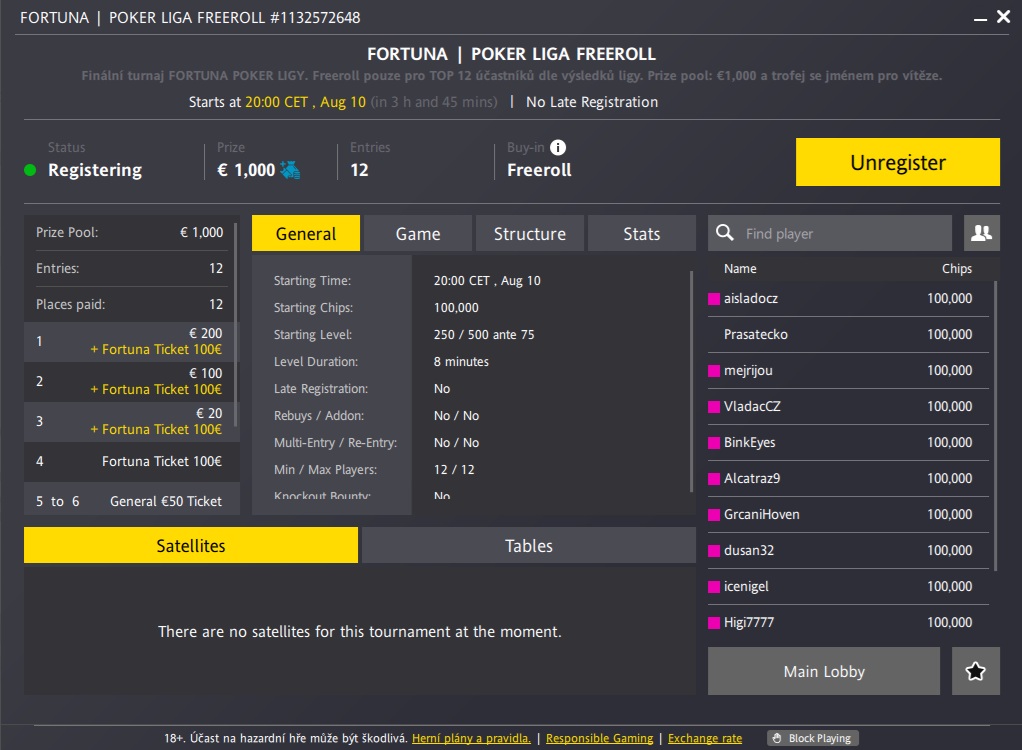
Task: Click the Buy-in info icon
Action: coord(558,147)
